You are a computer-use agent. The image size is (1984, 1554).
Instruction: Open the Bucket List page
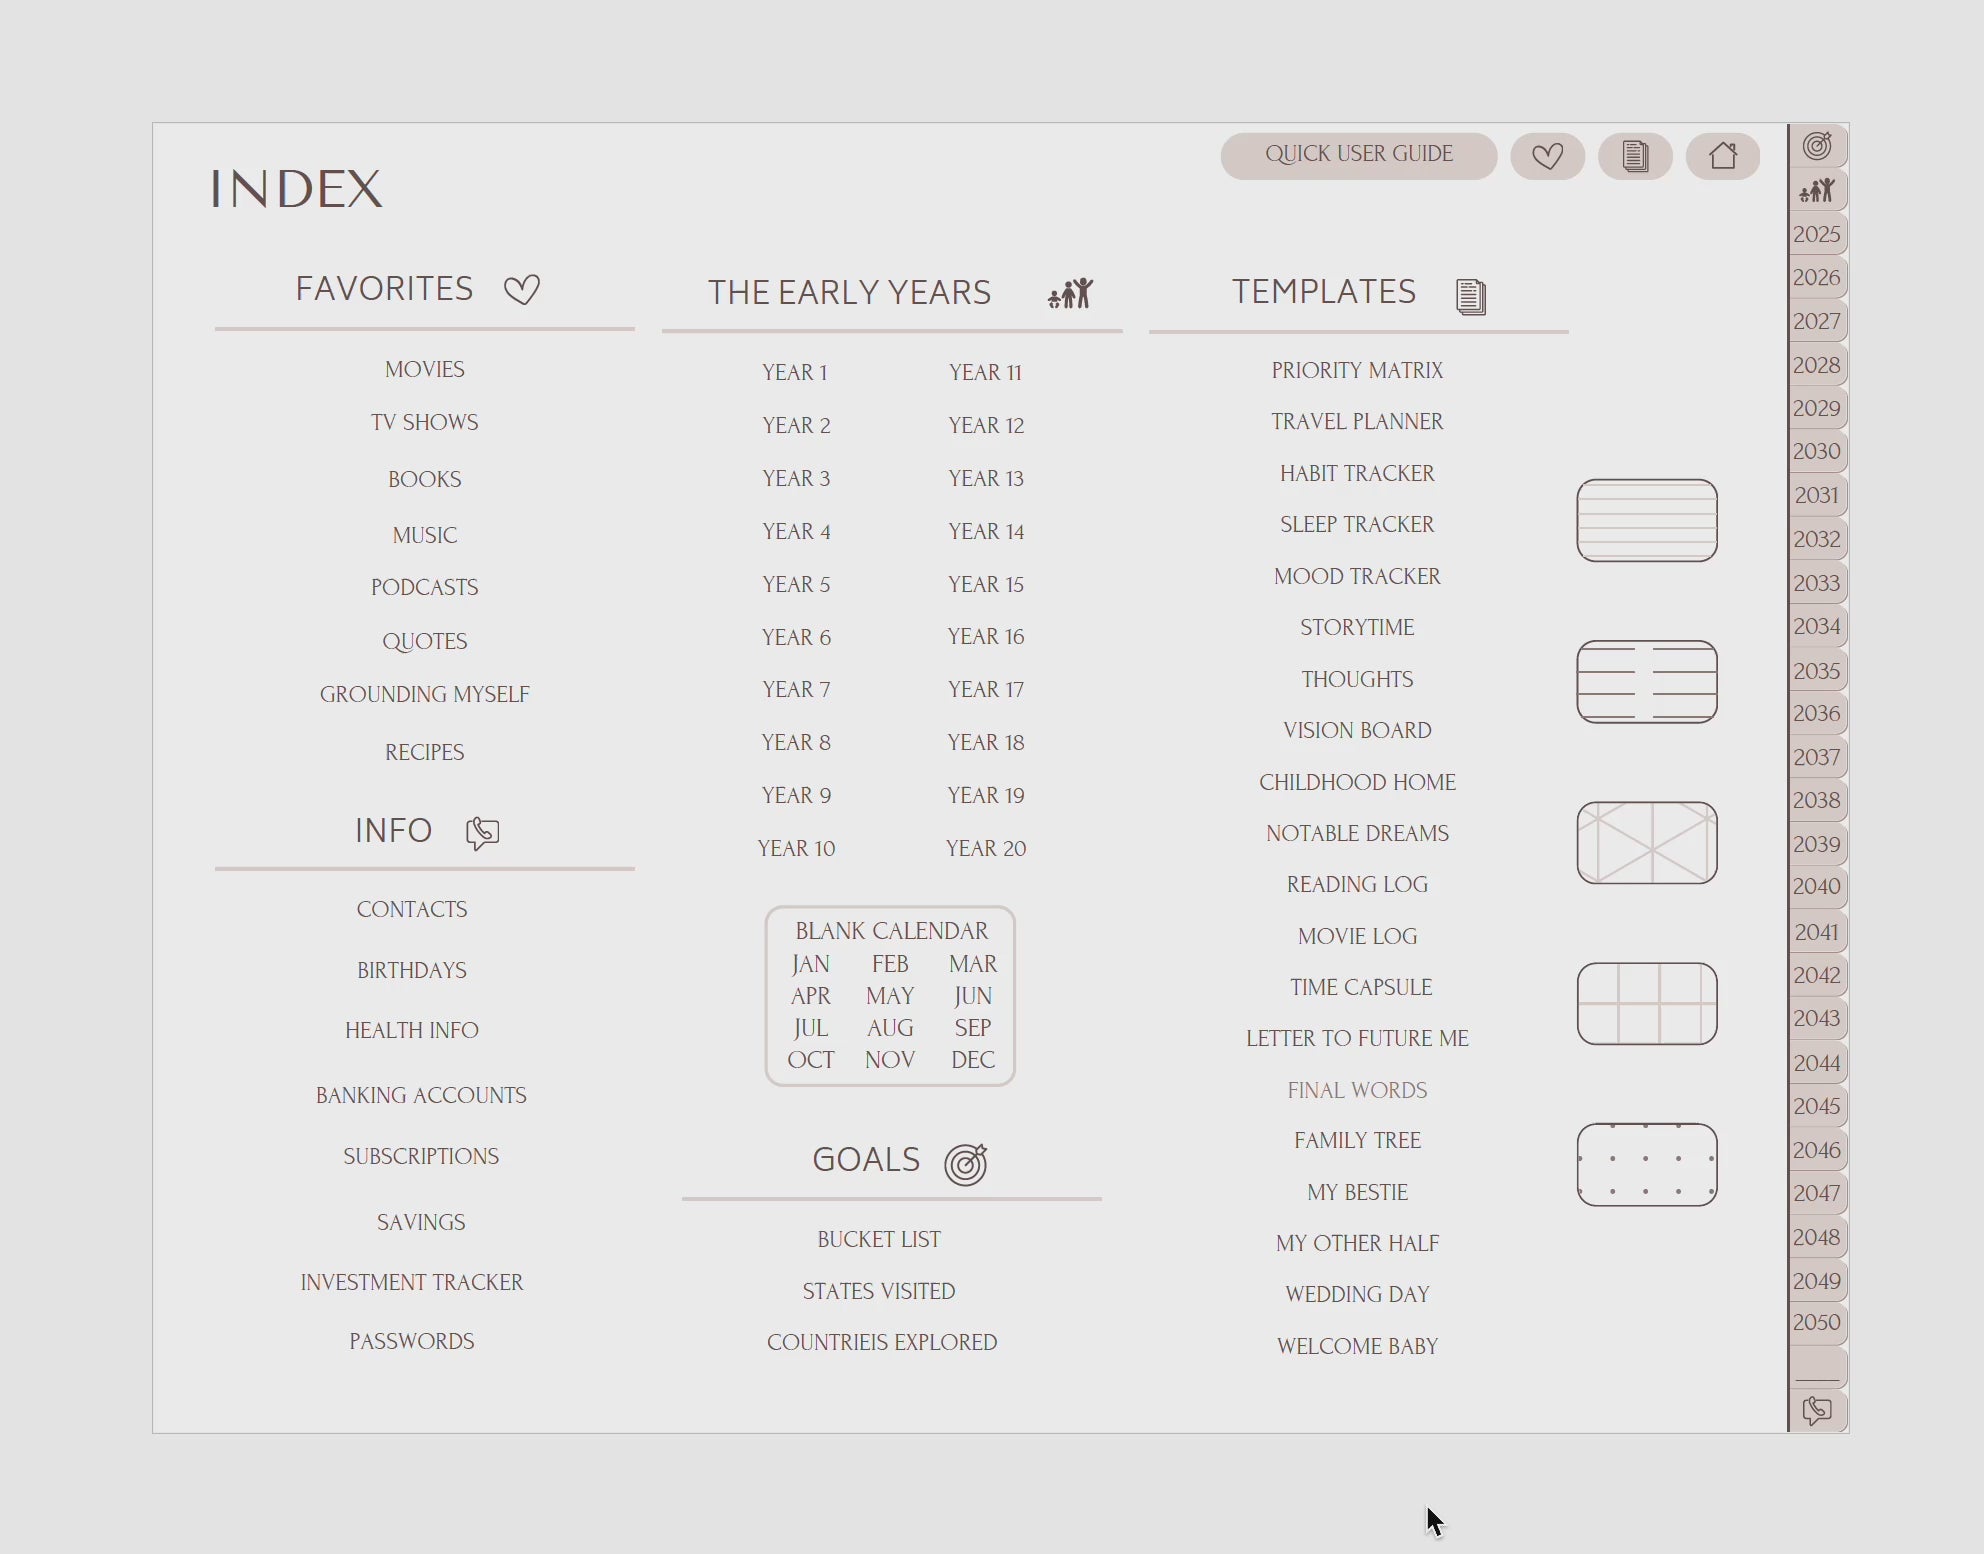pyautogui.click(x=878, y=1239)
